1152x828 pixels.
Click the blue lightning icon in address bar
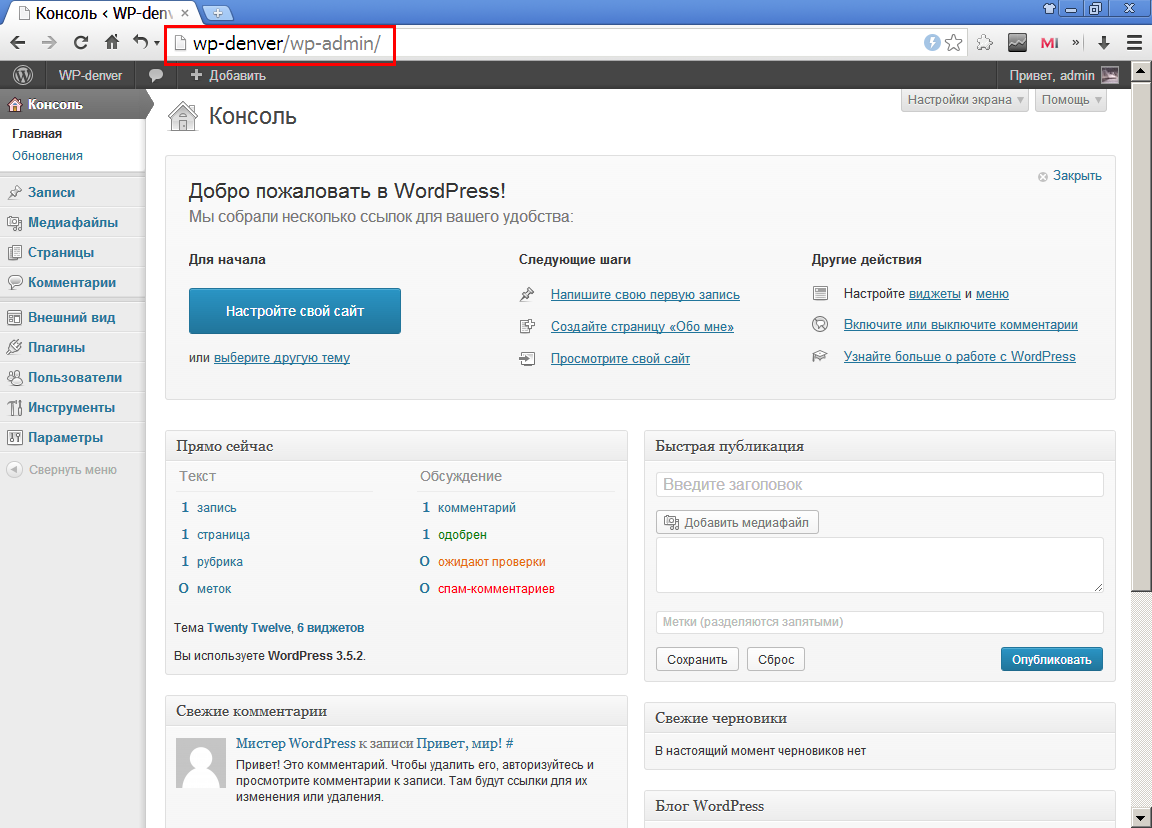pyautogui.click(x=932, y=43)
